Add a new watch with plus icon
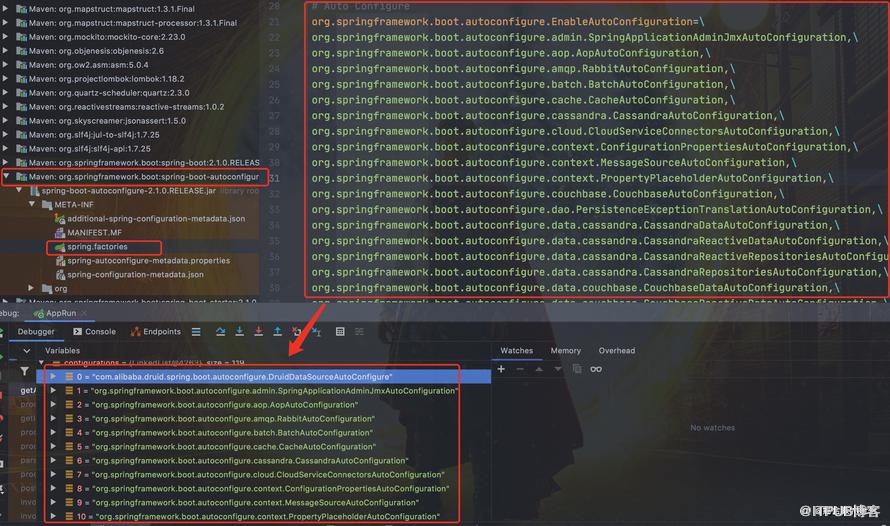 pyautogui.click(x=501, y=369)
